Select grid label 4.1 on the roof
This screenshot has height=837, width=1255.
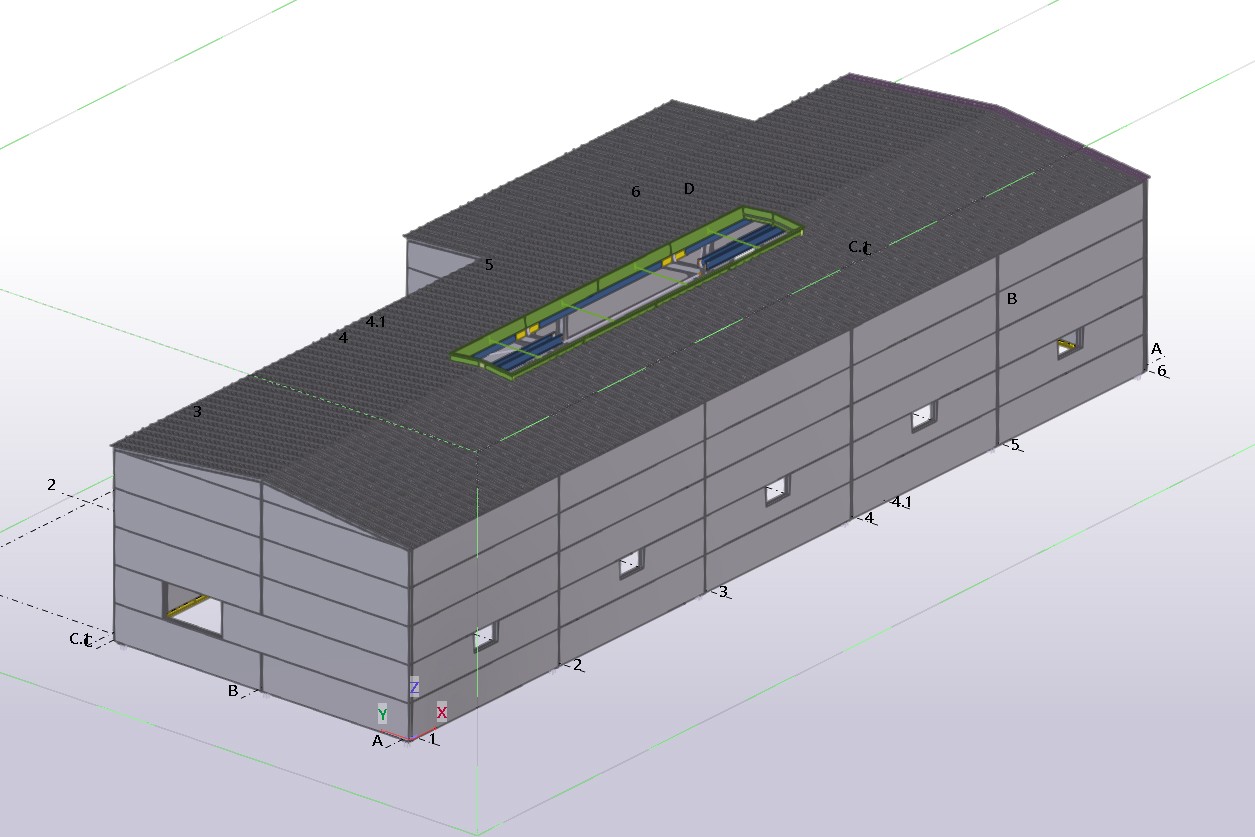tap(376, 322)
